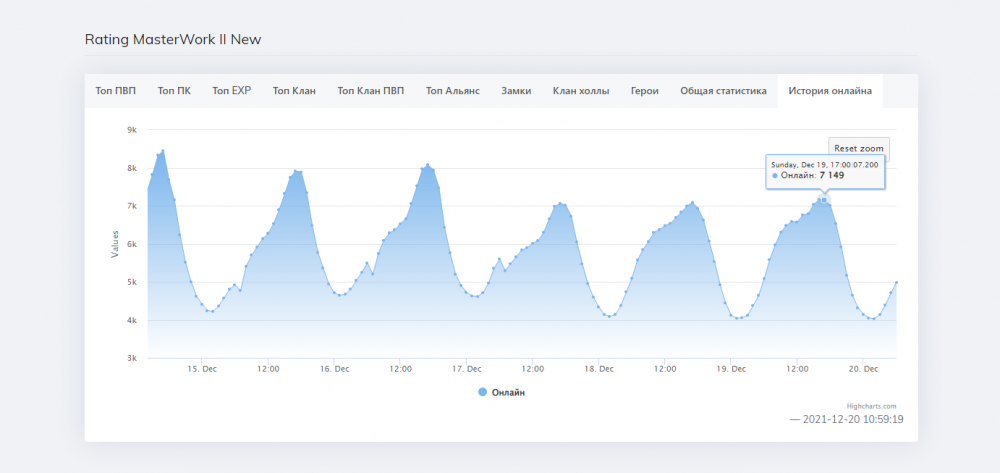Click the 20. Dec x-axis label
1000x473 pixels.
864,368
